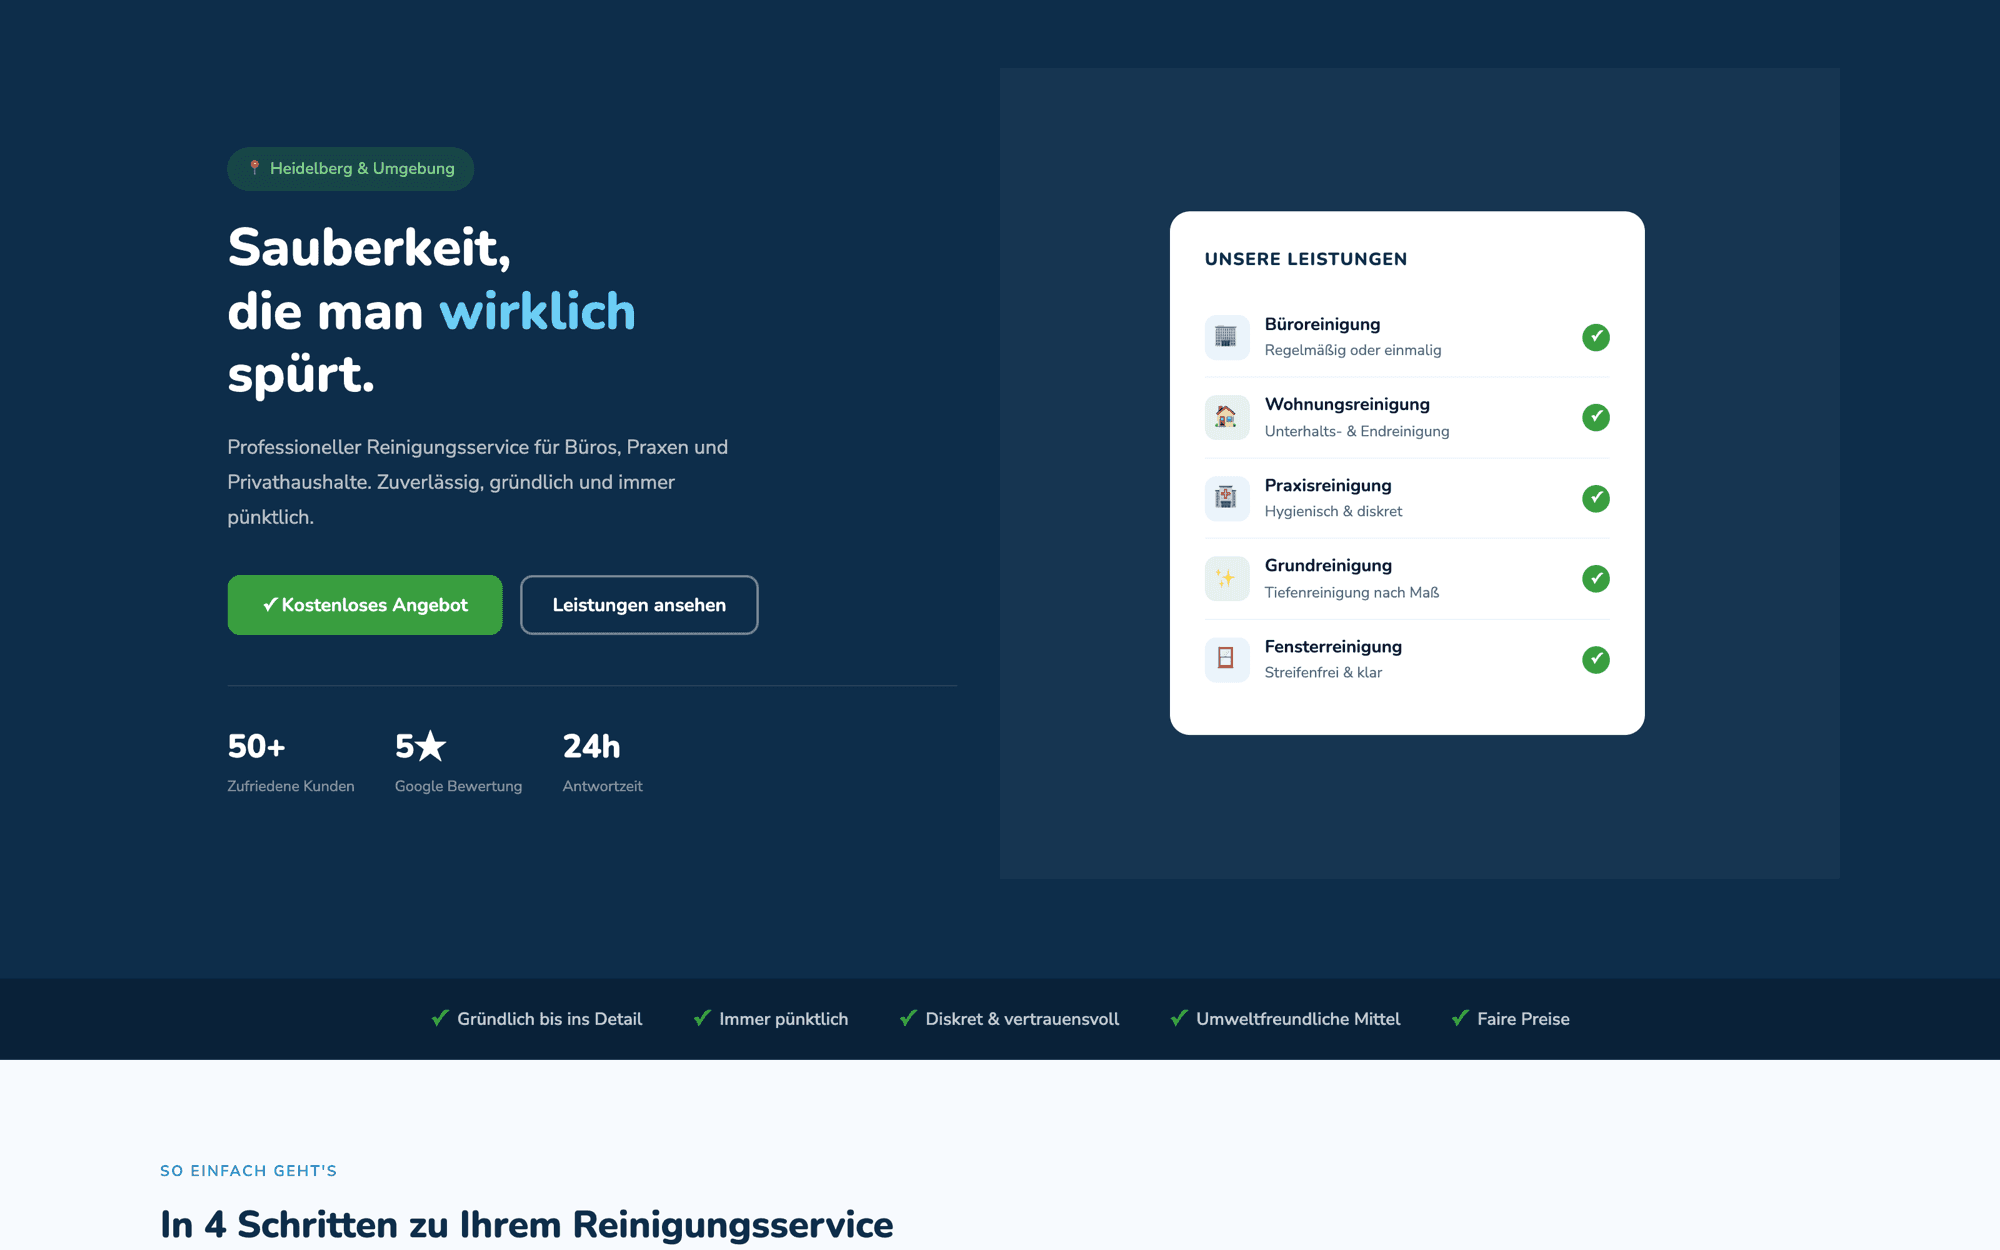Click Hygienisch & diskret subtitle
2000x1250 pixels.
click(1333, 511)
